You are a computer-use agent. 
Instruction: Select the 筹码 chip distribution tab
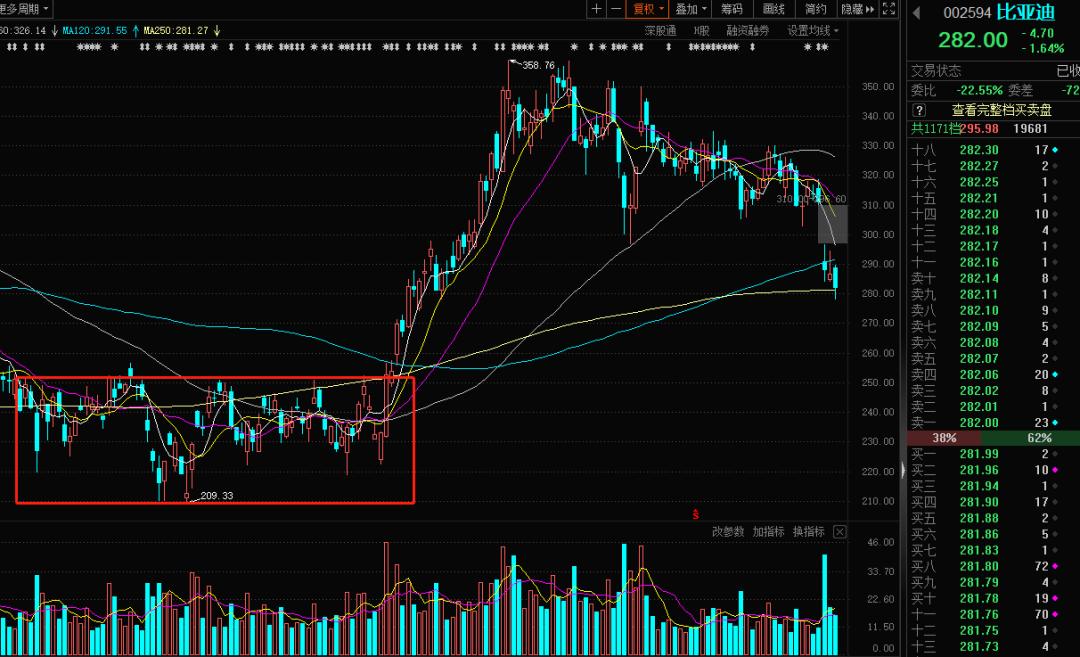tap(731, 9)
